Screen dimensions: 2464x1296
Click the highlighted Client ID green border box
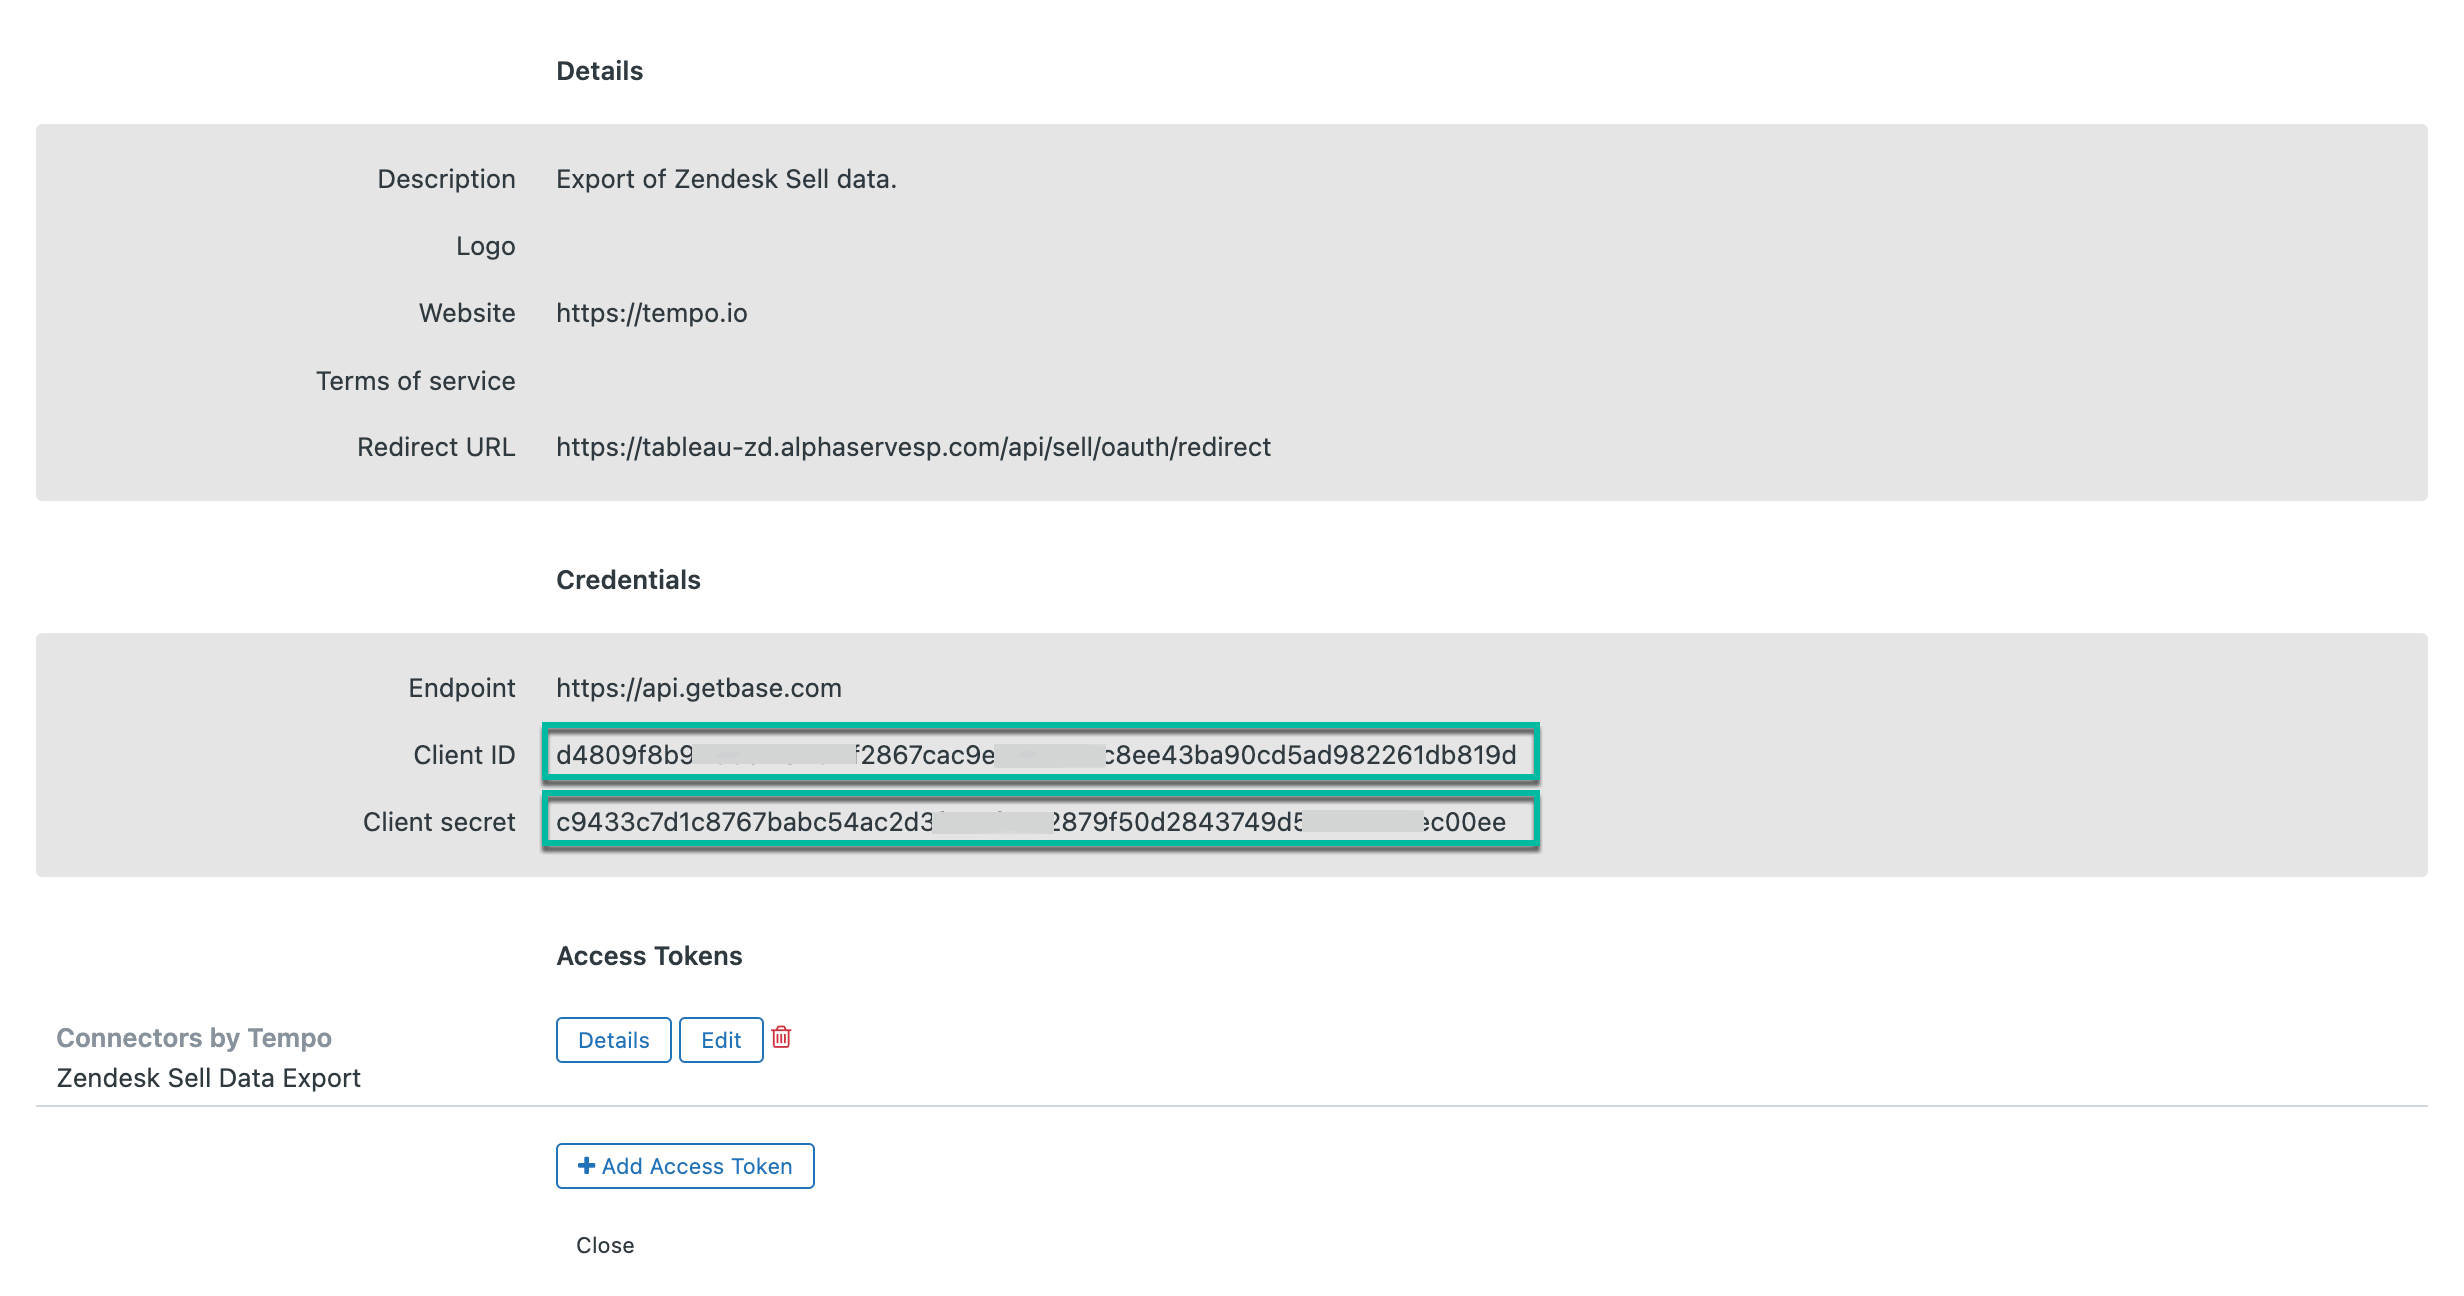(x=1040, y=755)
